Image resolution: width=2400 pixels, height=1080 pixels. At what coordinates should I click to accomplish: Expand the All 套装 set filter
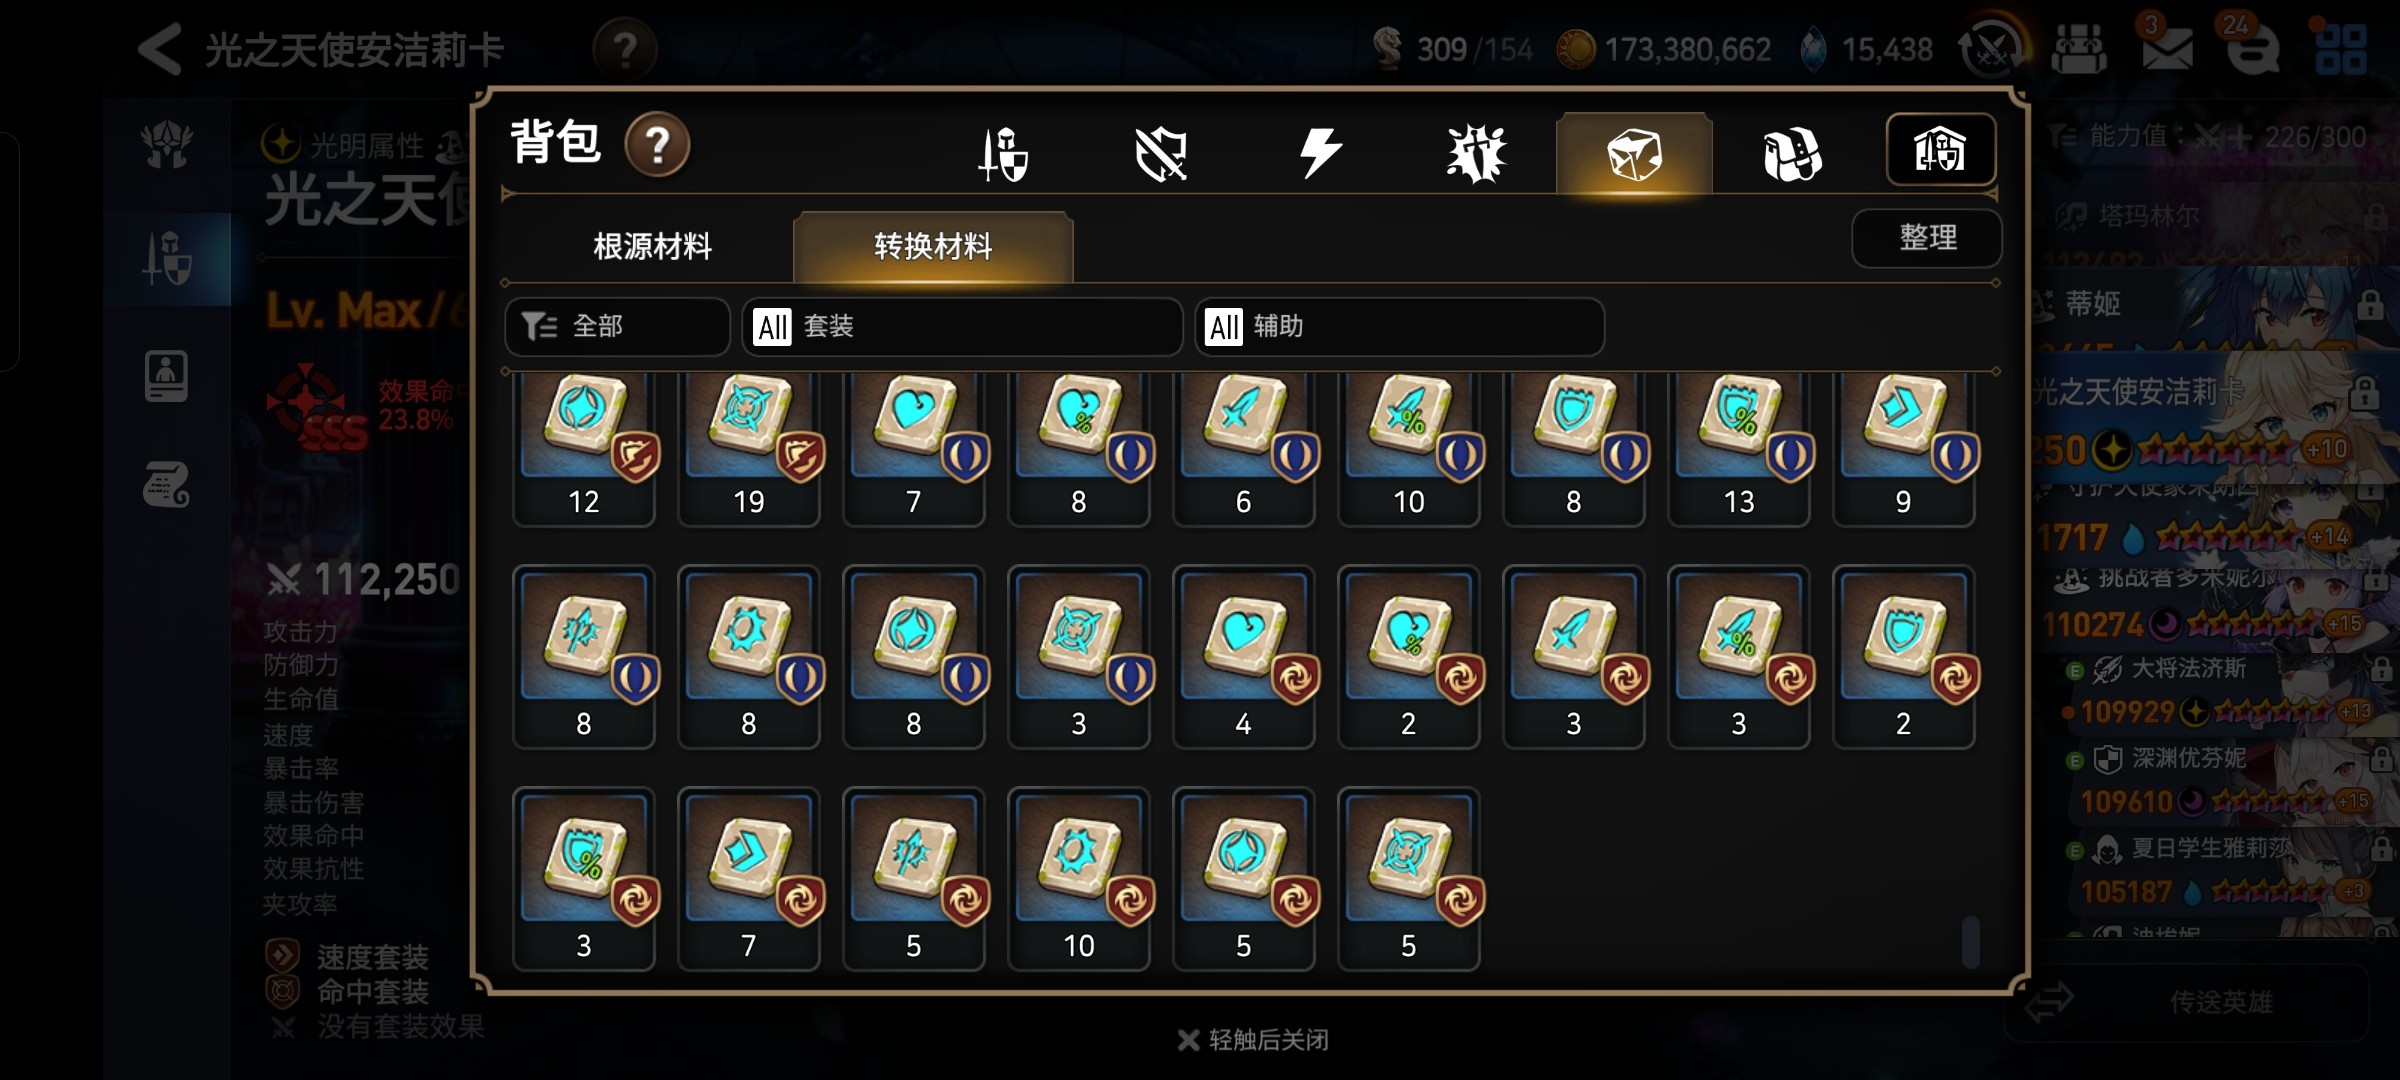(x=962, y=326)
